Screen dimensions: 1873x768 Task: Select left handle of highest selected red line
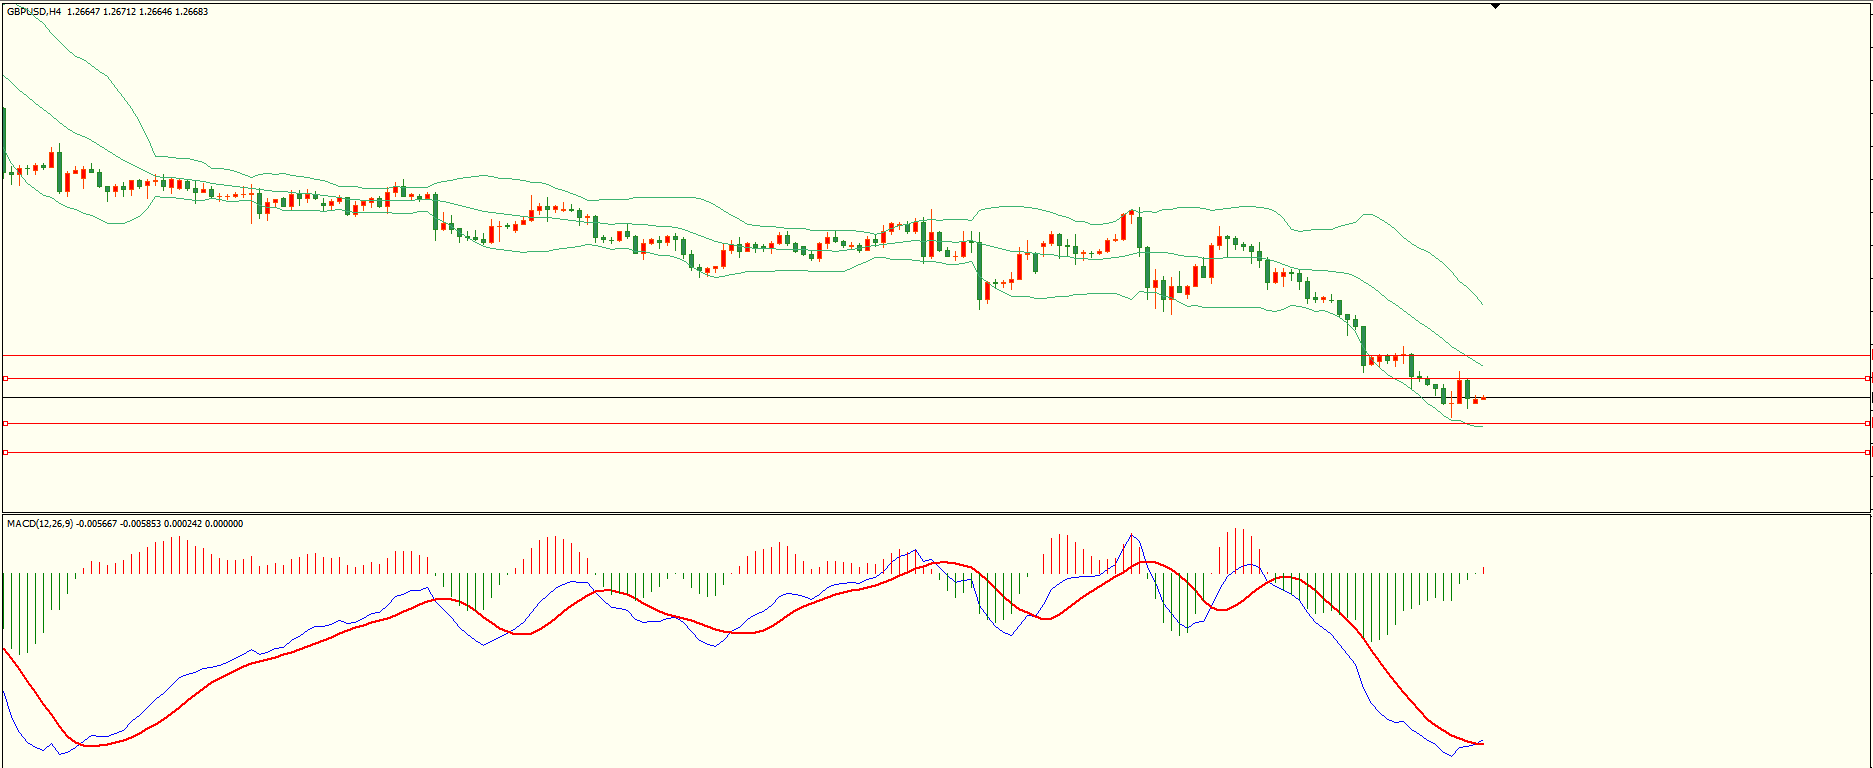tap(5, 379)
